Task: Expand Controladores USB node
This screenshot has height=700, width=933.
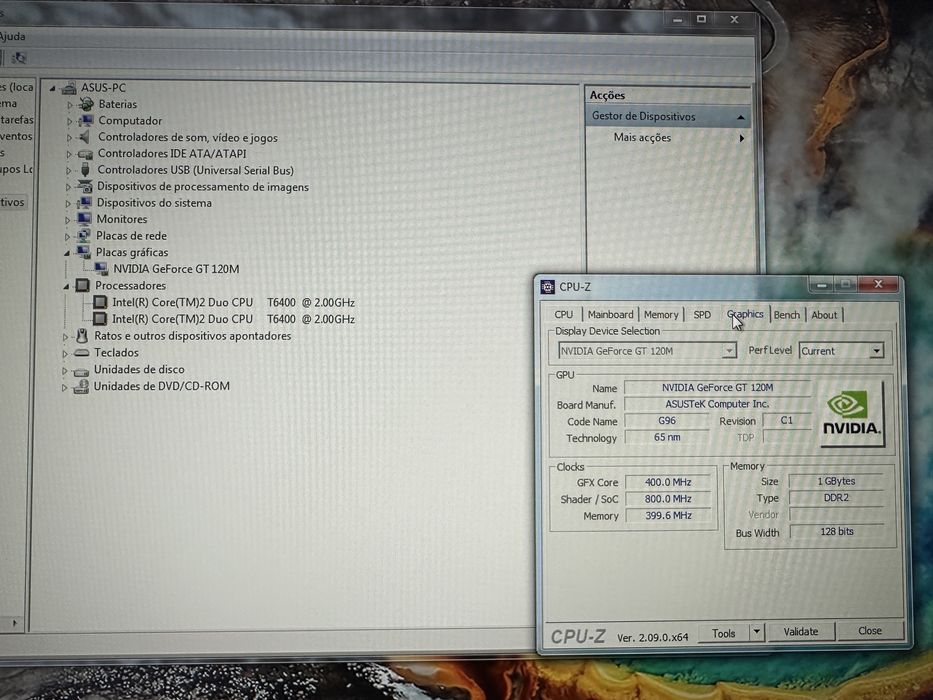Action: point(68,171)
